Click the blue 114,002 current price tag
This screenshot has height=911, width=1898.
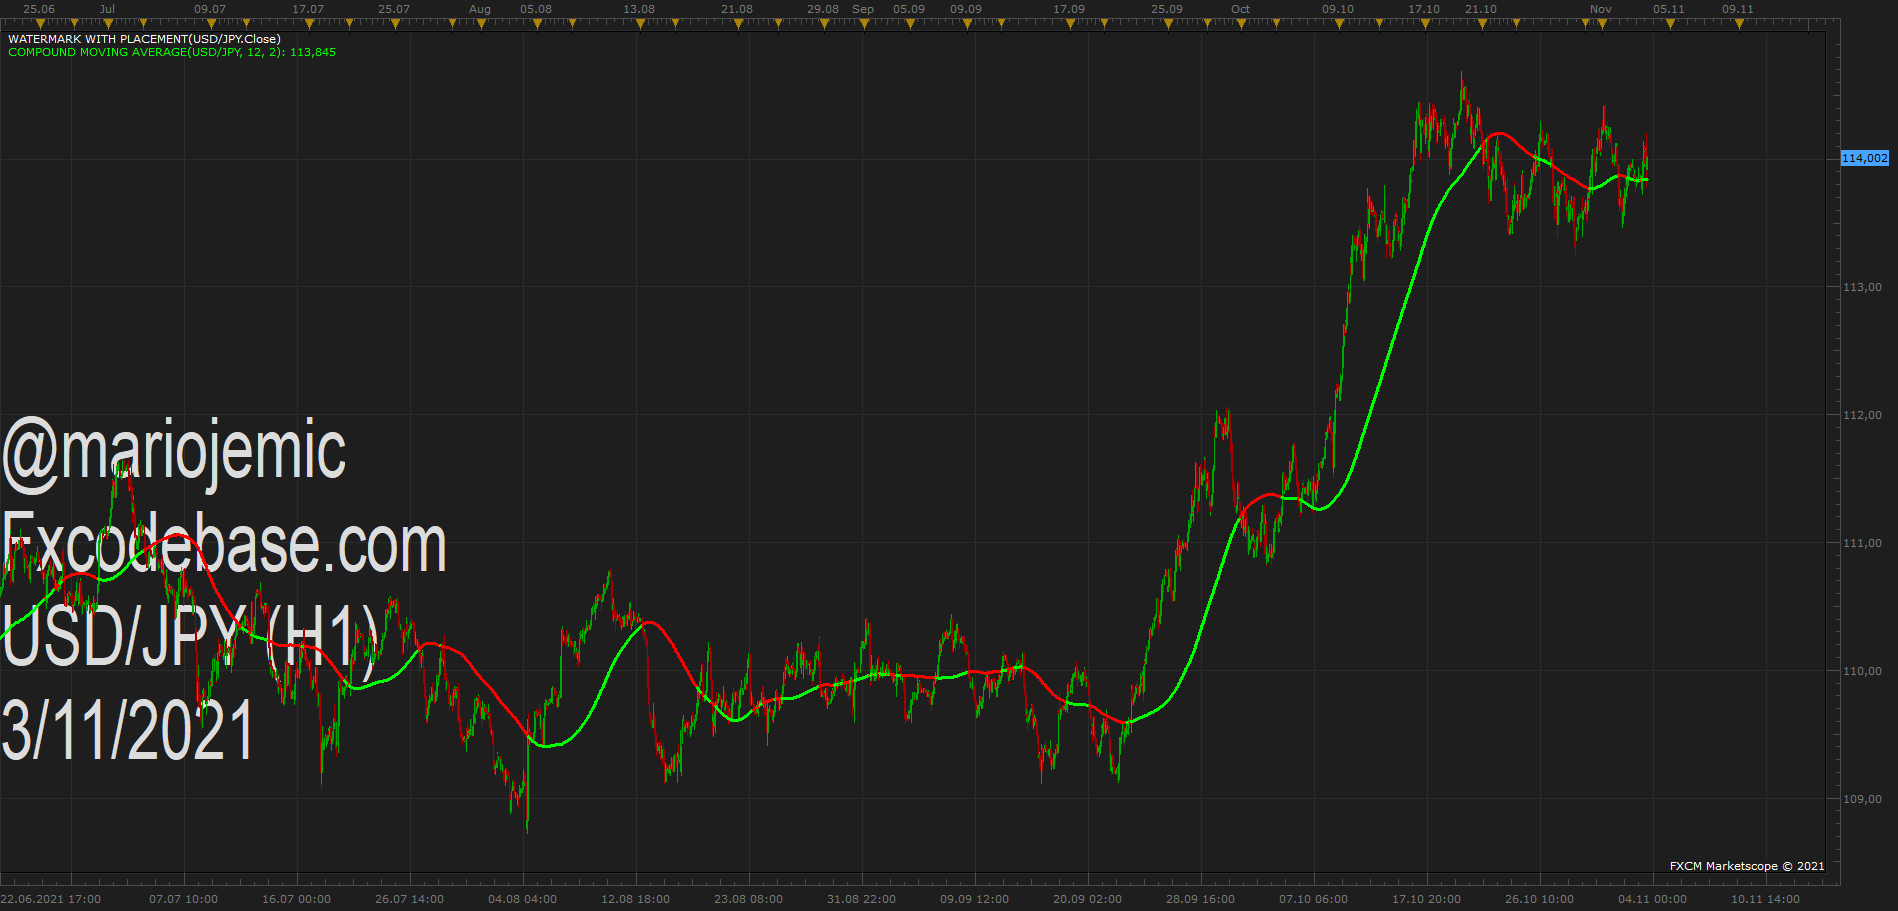[x=1865, y=158]
